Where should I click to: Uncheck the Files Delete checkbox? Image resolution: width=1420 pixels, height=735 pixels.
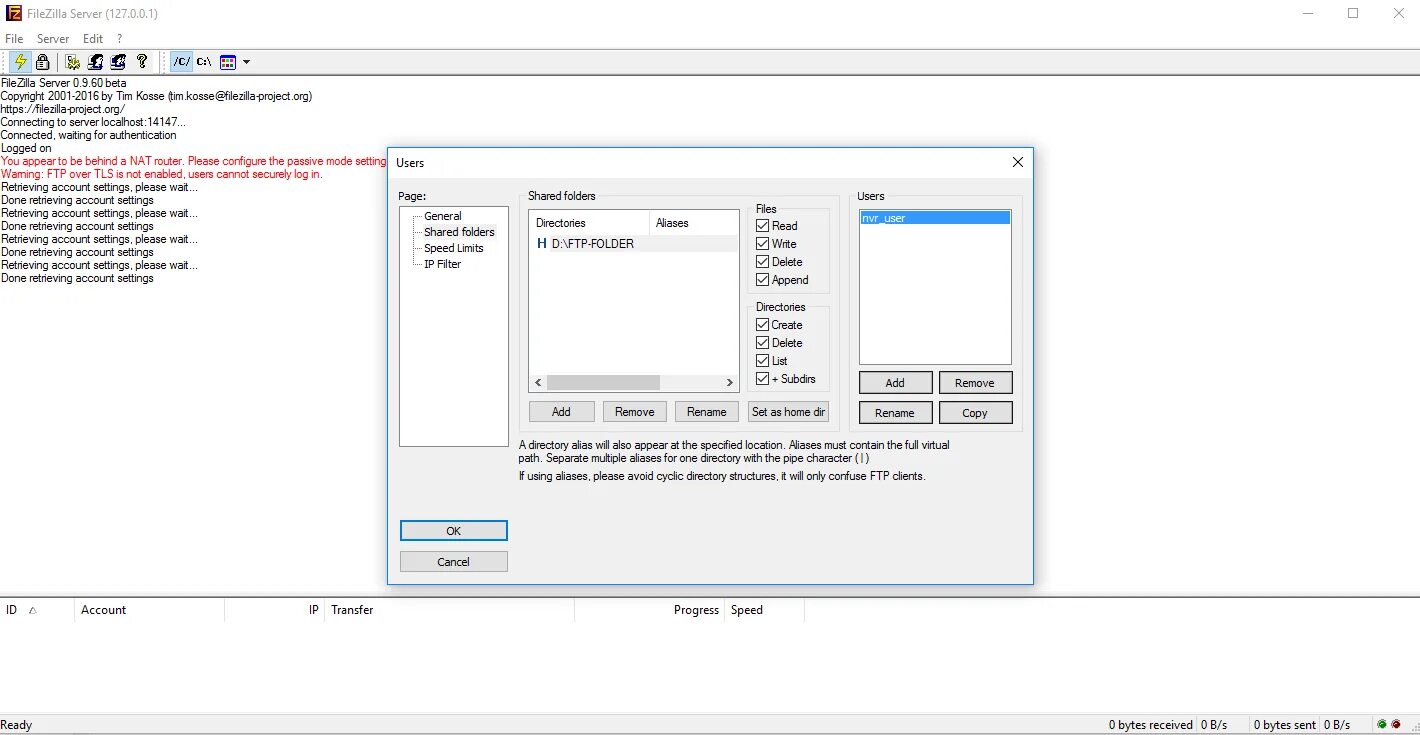coord(763,262)
